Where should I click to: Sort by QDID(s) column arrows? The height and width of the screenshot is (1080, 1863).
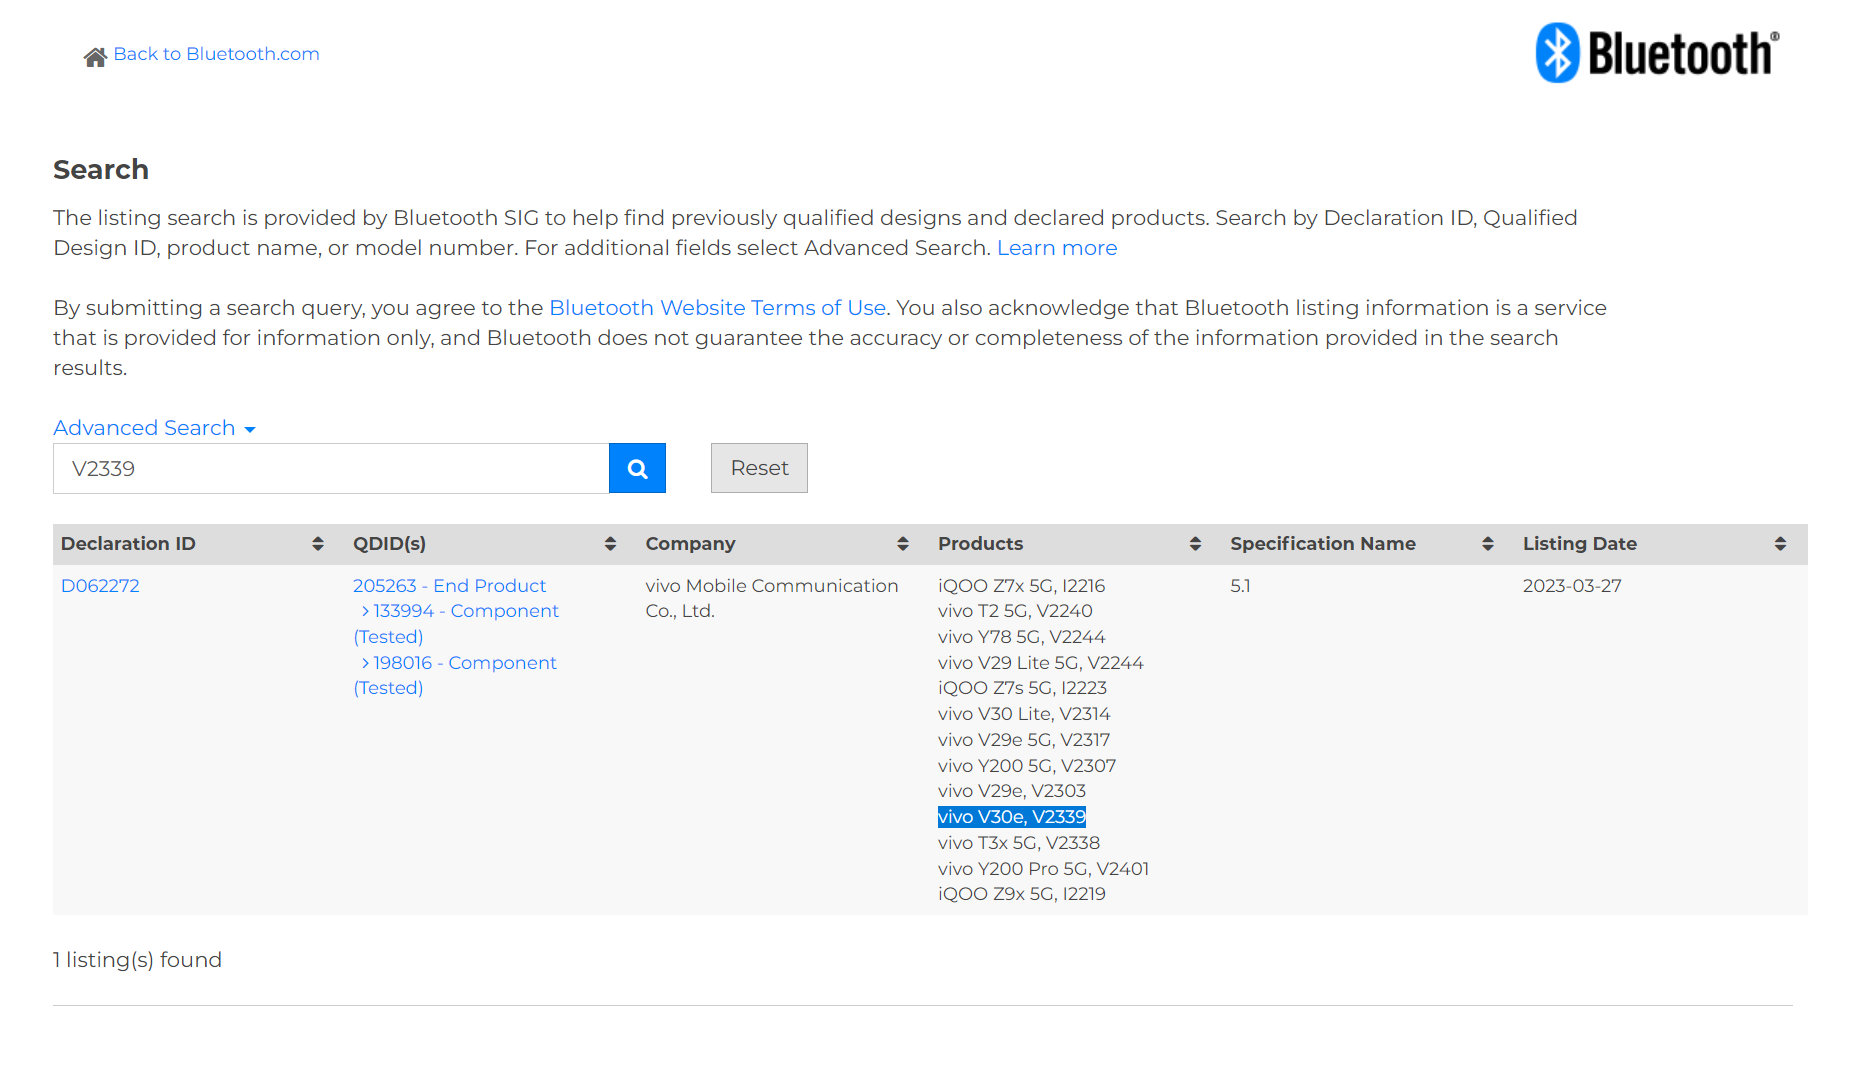coord(610,544)
